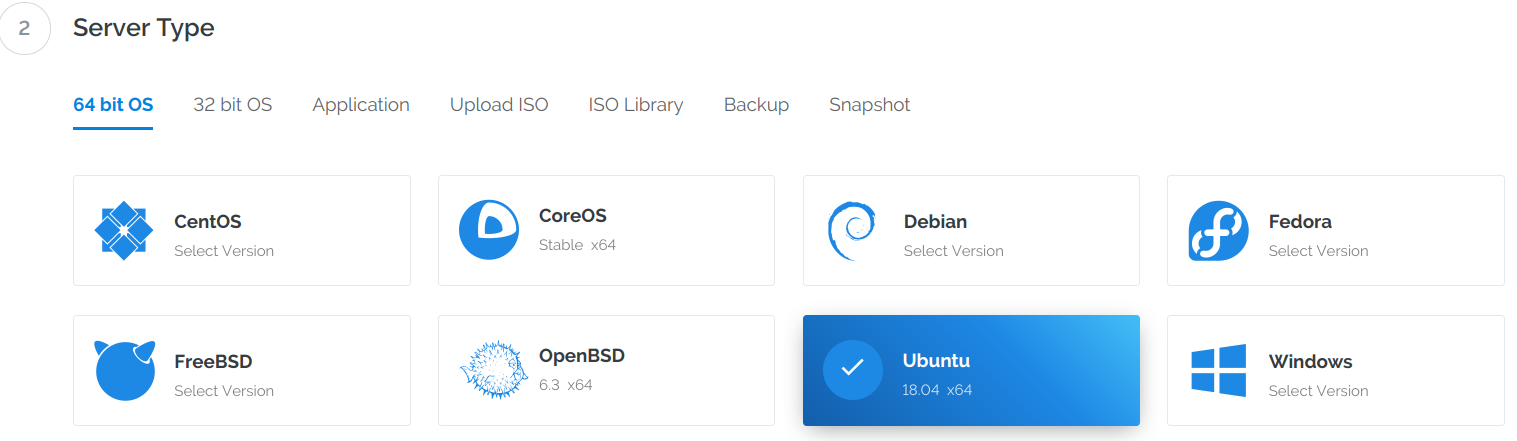This screenshot has width=1517, height=441.
Task: Click the Ubuntu 18.04 x64 version text
Action: click(937, 390)
